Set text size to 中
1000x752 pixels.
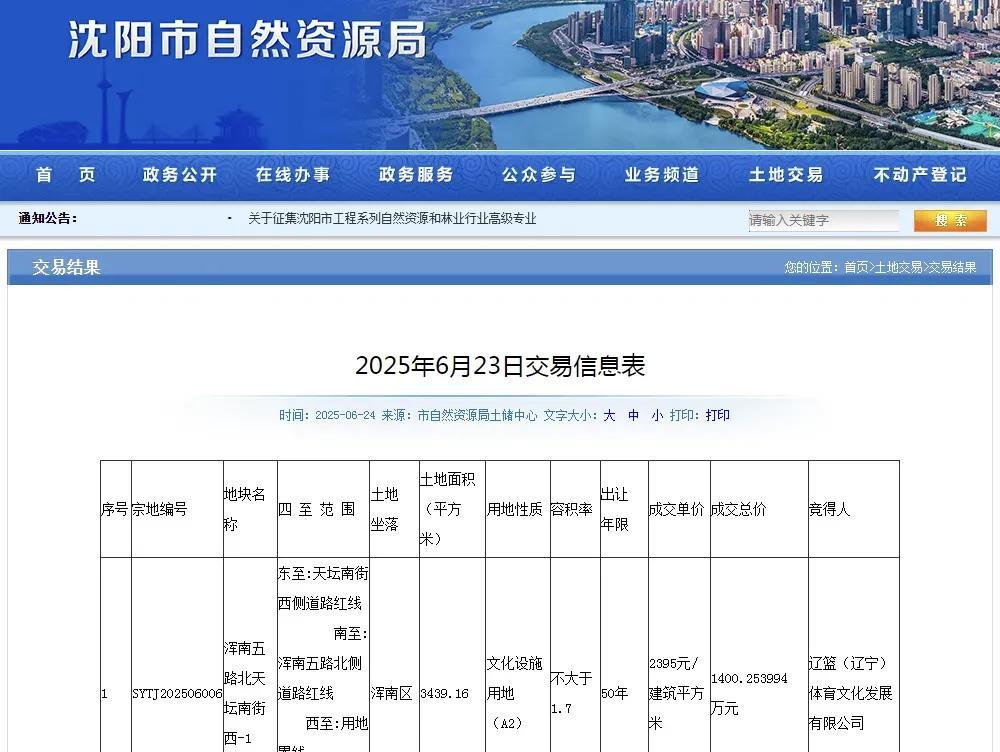click(633, 415)
